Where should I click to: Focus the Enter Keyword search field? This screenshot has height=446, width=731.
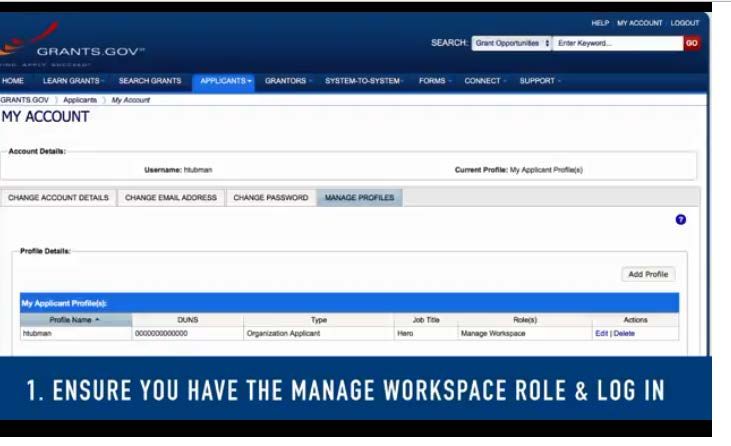(x=618, y=43)
